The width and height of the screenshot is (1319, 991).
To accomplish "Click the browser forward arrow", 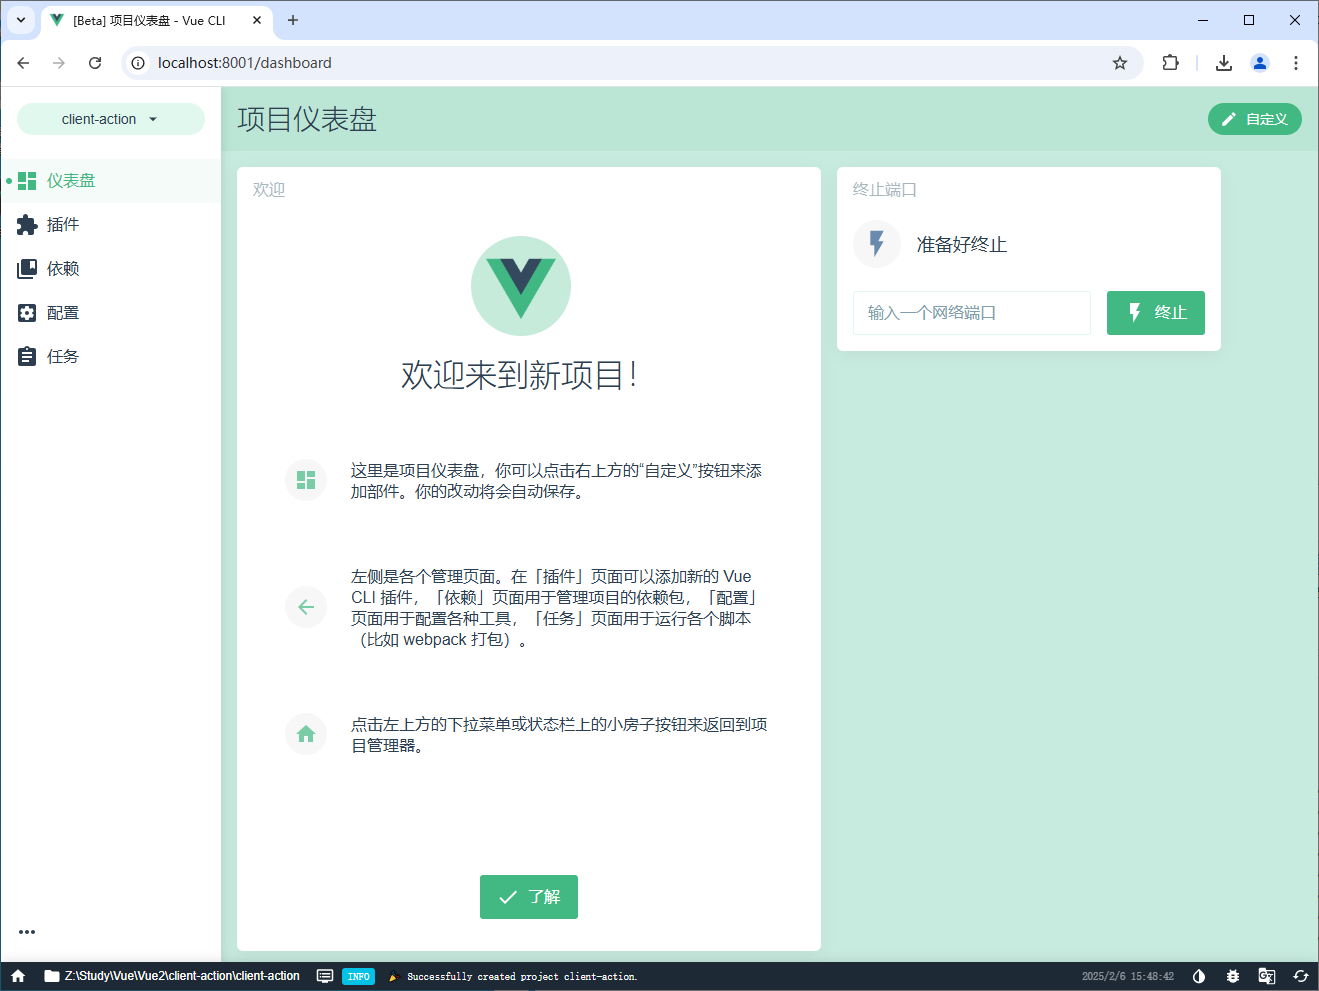I will pyautogui.click(x=59, y=63).
